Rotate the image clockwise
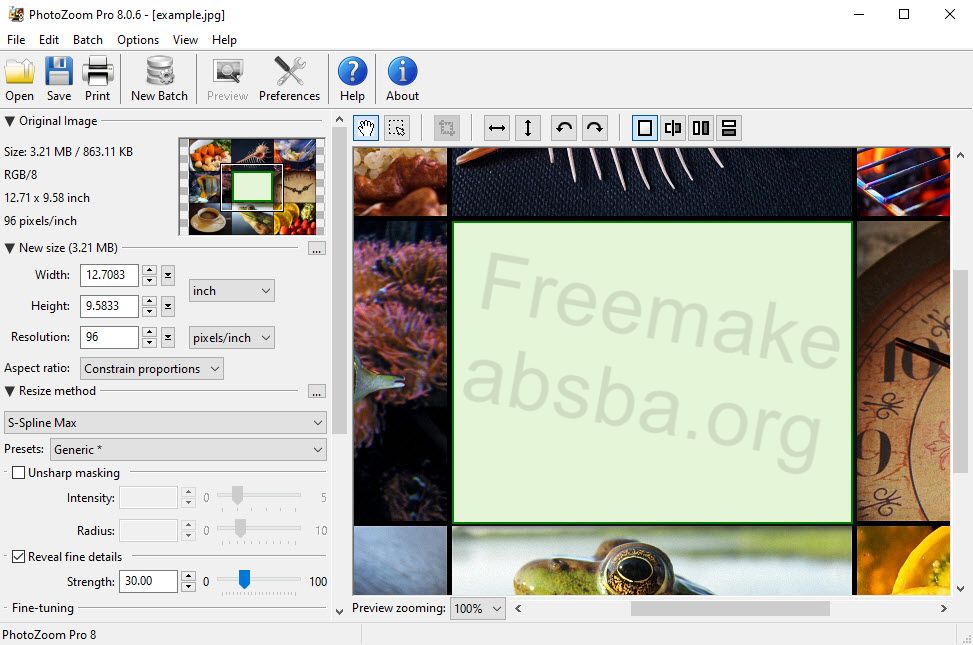The width and height of the screenshot is (973, 645). (594, 128)
